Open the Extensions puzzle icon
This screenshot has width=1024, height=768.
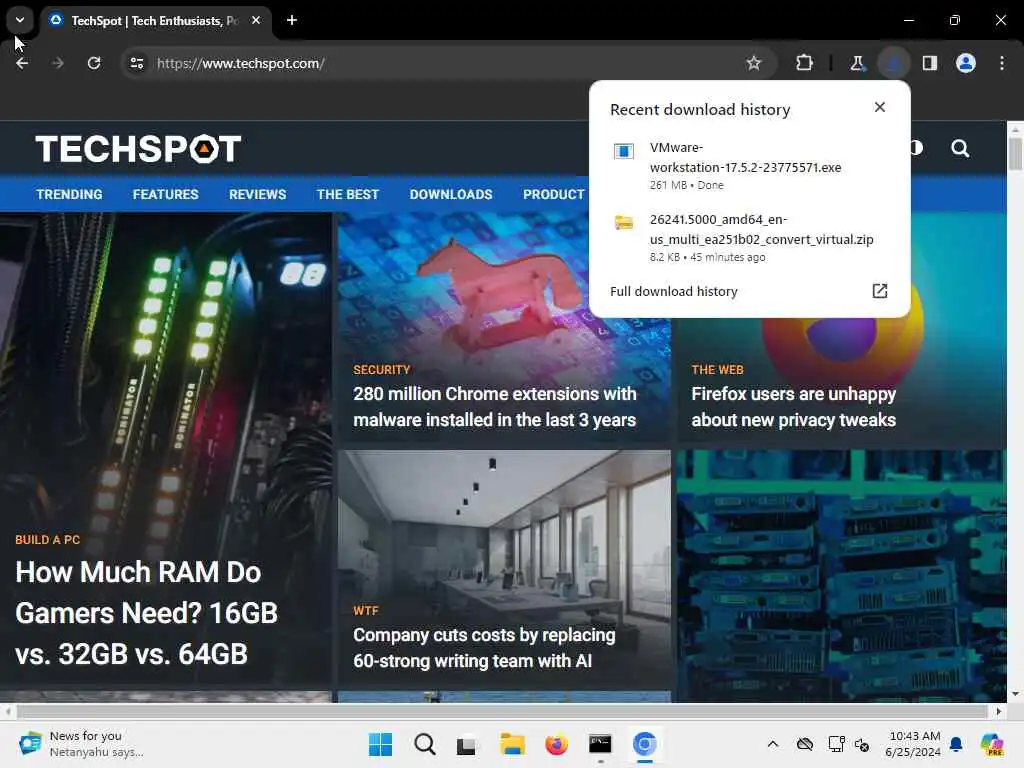tap(805, 63)
